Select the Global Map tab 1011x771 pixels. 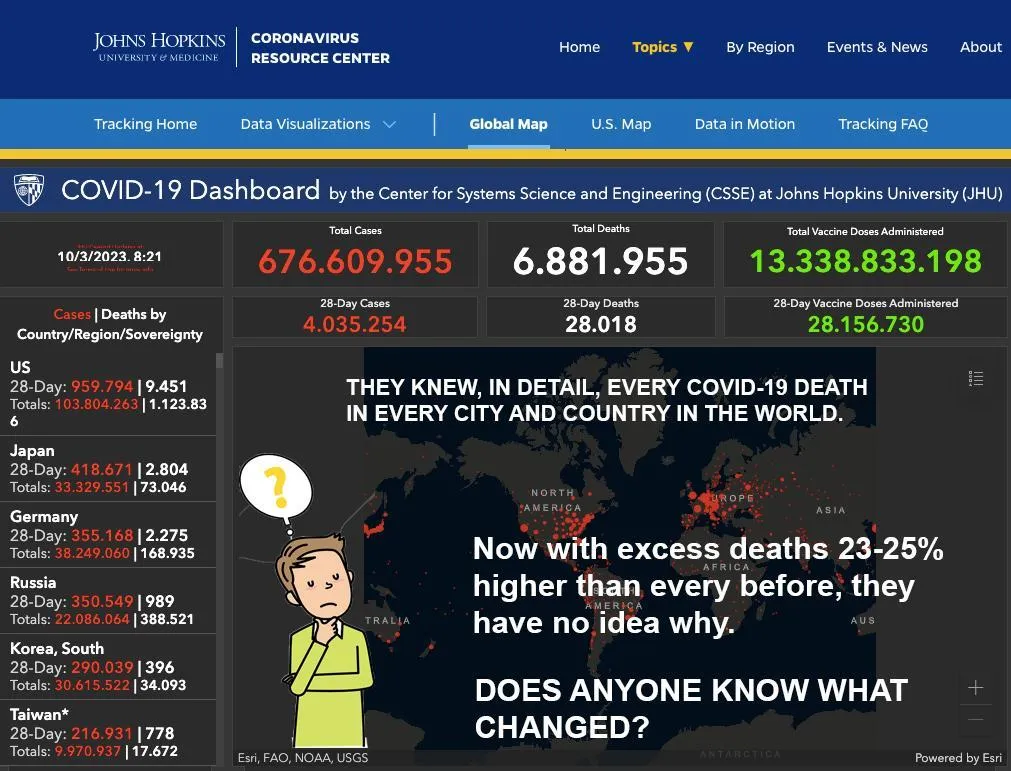[x=508, y=124]
